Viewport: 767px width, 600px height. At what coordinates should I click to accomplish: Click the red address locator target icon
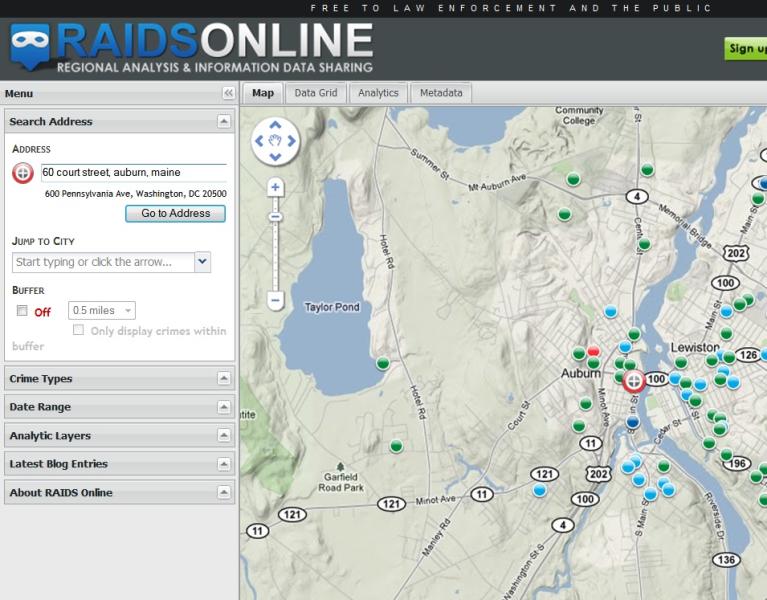click(x=23, y=173)
